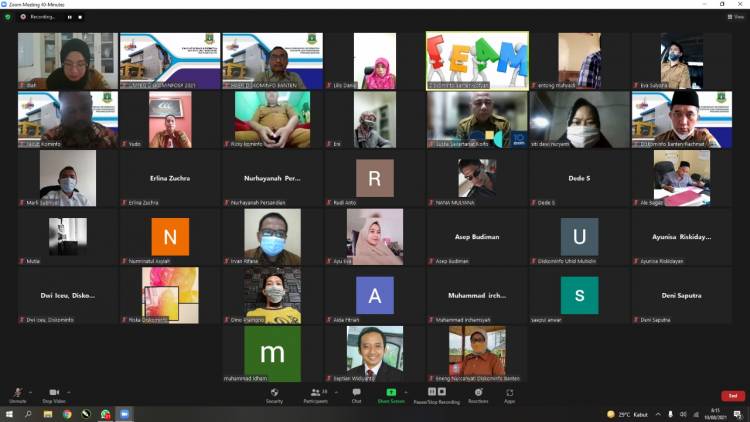Stop recording from top-left indicator
Image resolution: width=750 pixels, height=422 pixels.
tap(80, 17)
